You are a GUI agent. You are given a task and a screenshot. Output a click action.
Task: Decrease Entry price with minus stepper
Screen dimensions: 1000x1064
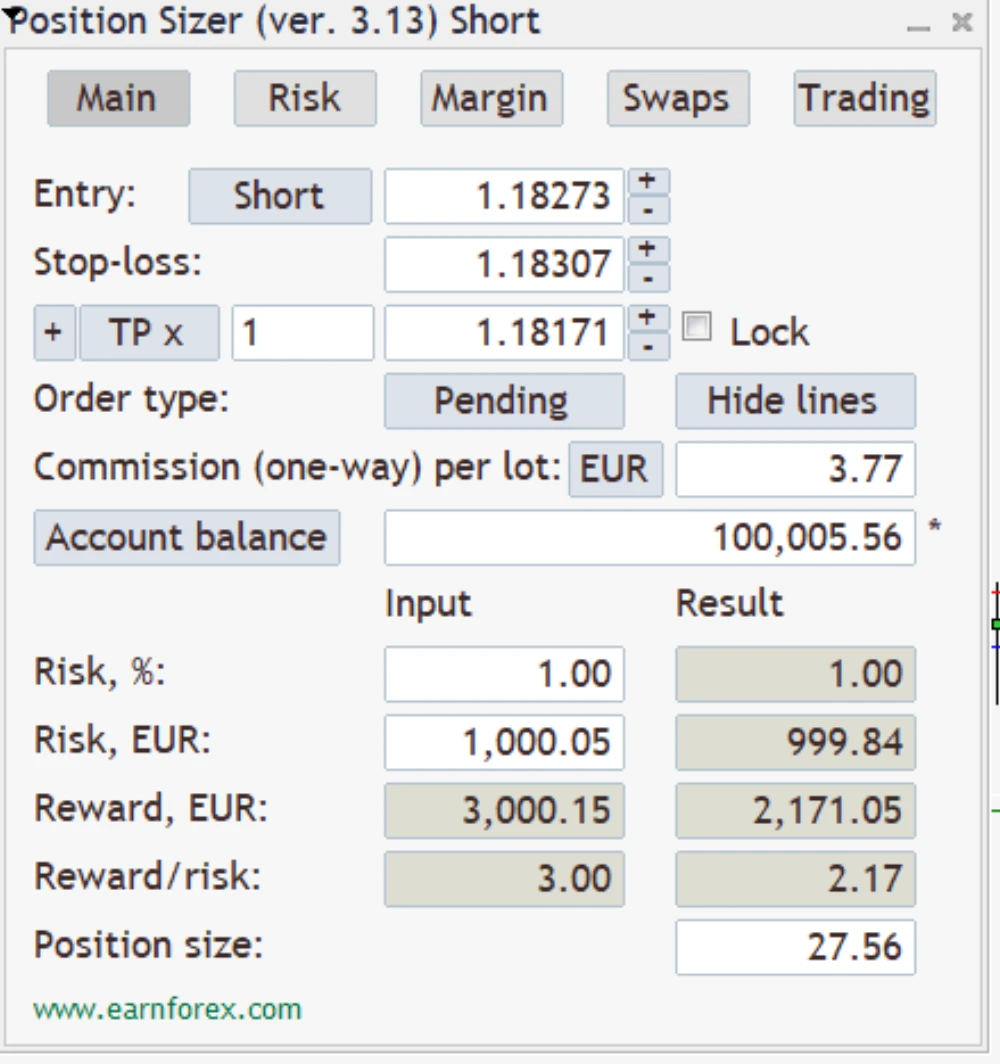click(x=648, y=210)
